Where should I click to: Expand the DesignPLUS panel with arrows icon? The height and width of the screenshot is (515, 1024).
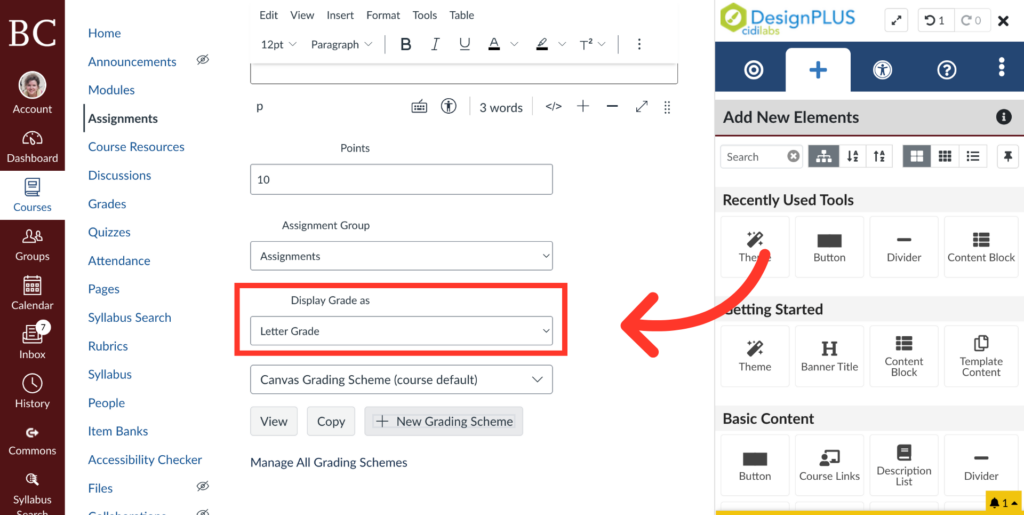tap(897, 20)
